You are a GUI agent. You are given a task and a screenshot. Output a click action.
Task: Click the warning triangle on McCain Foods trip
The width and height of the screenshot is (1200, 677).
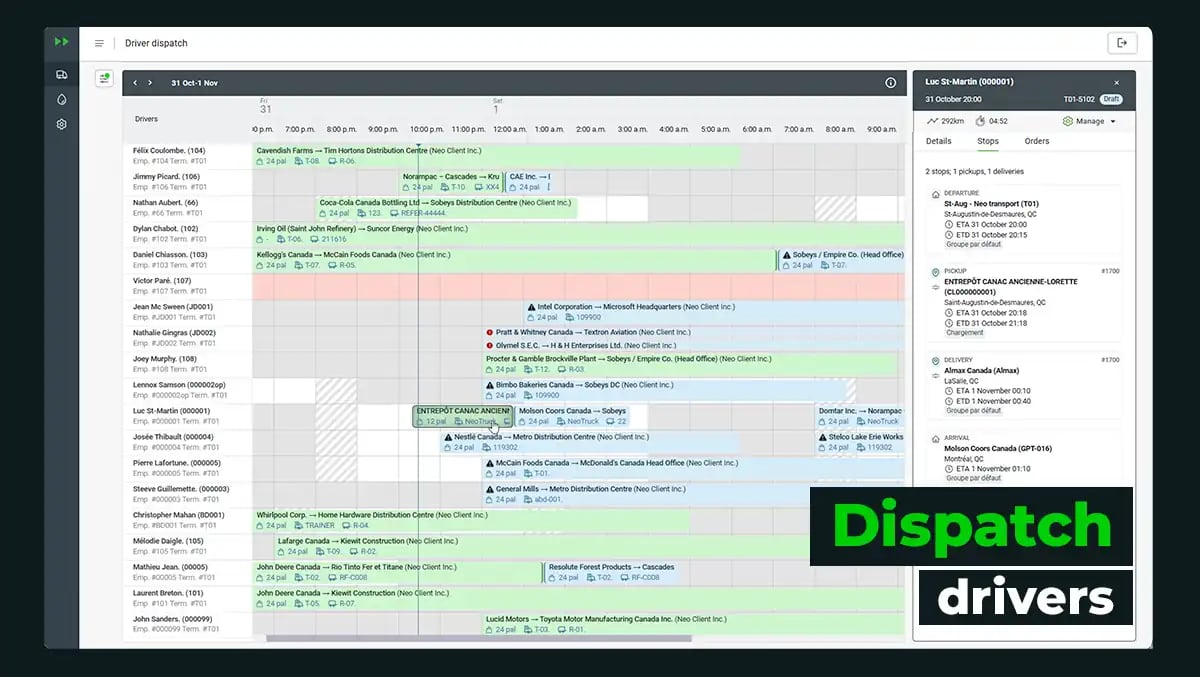pos(490,463)
